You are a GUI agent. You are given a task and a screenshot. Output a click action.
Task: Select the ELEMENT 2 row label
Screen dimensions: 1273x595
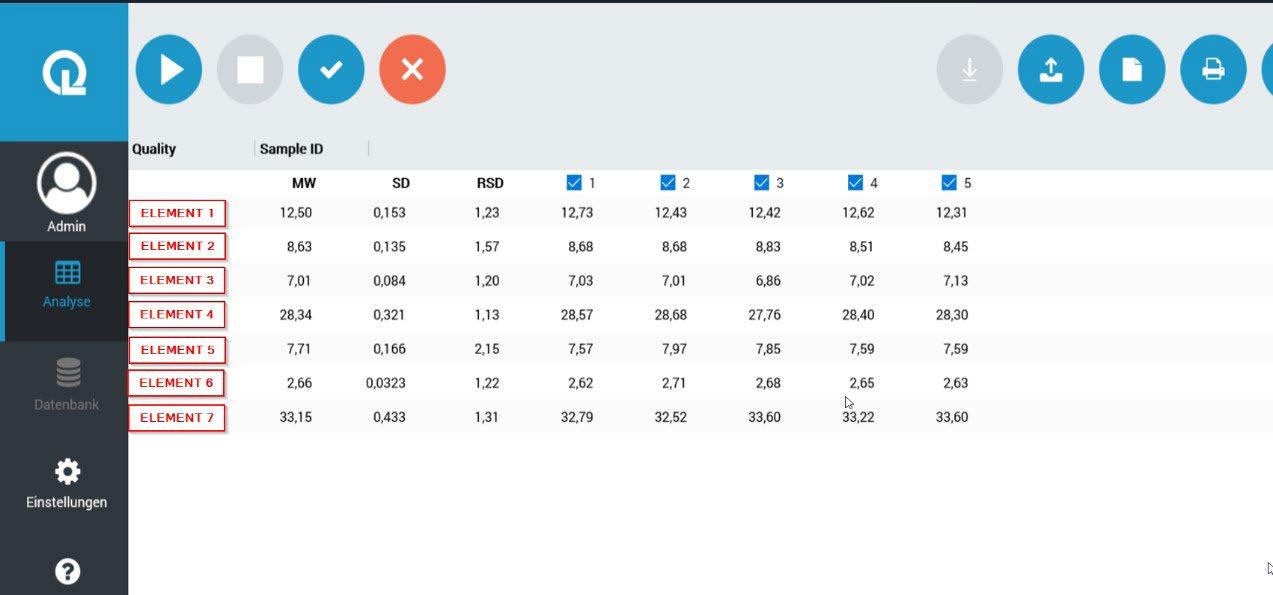[x=177, y=246]
